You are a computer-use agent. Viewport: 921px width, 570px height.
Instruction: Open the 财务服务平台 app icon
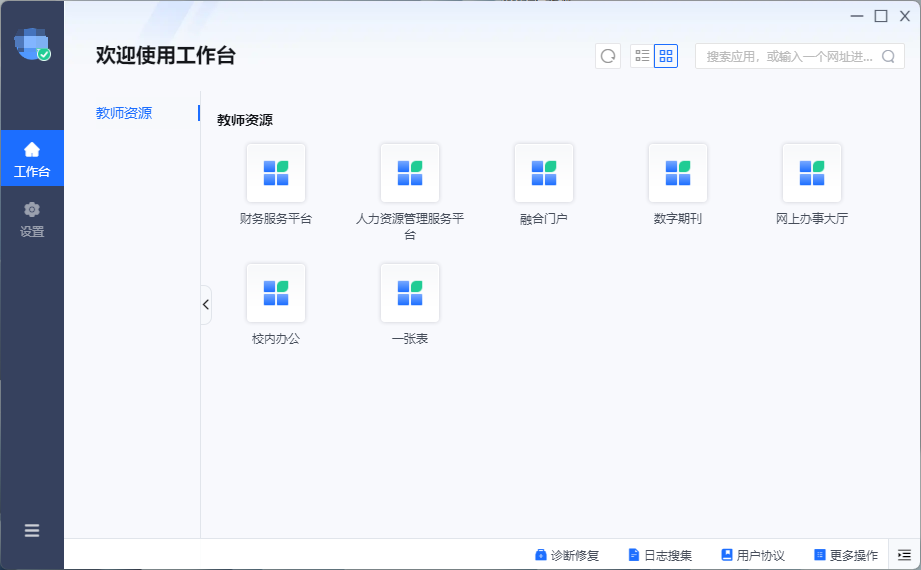(x=275, y=174)
